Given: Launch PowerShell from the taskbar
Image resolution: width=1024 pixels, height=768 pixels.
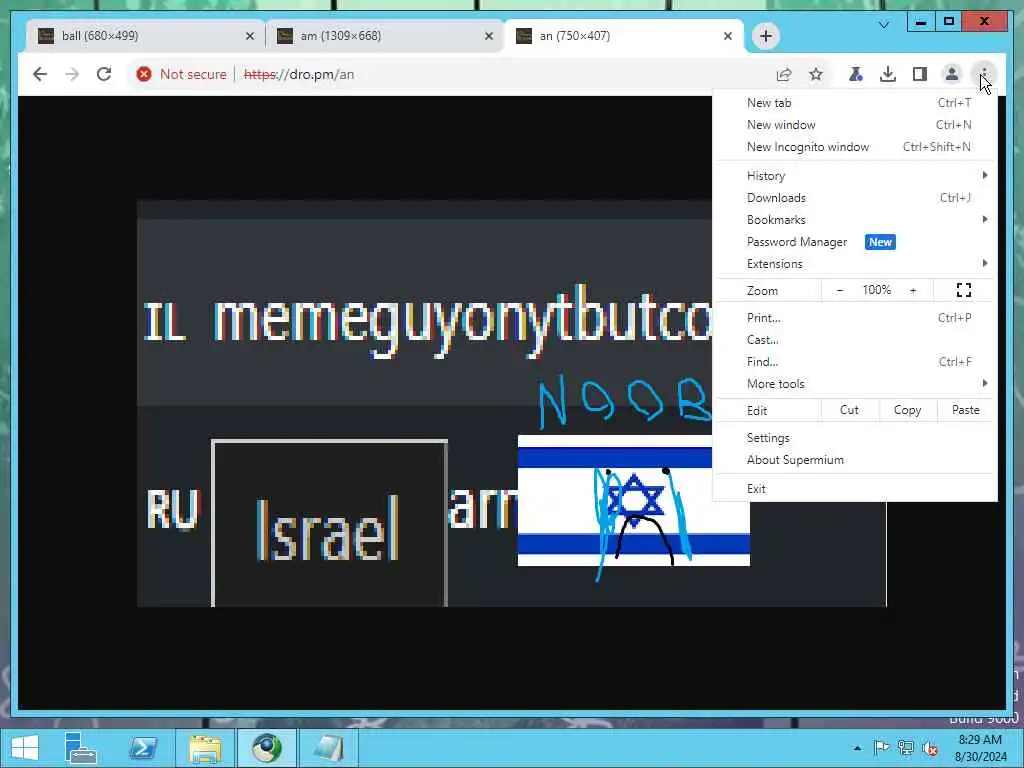Looking at the screenshot, I should click(143, 748).
